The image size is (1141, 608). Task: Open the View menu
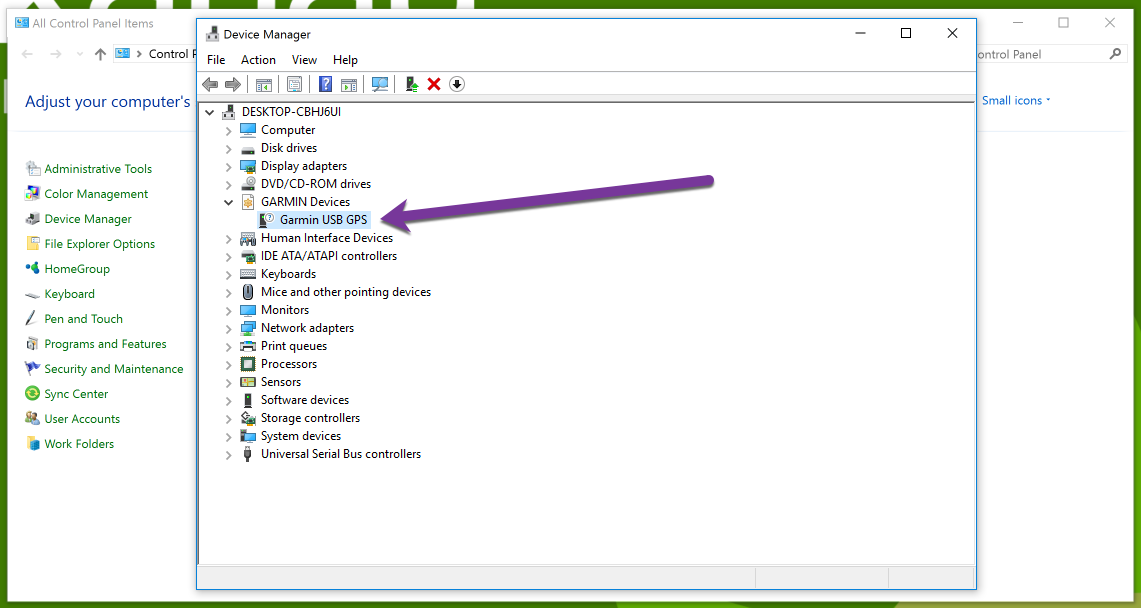coord(304,60)
